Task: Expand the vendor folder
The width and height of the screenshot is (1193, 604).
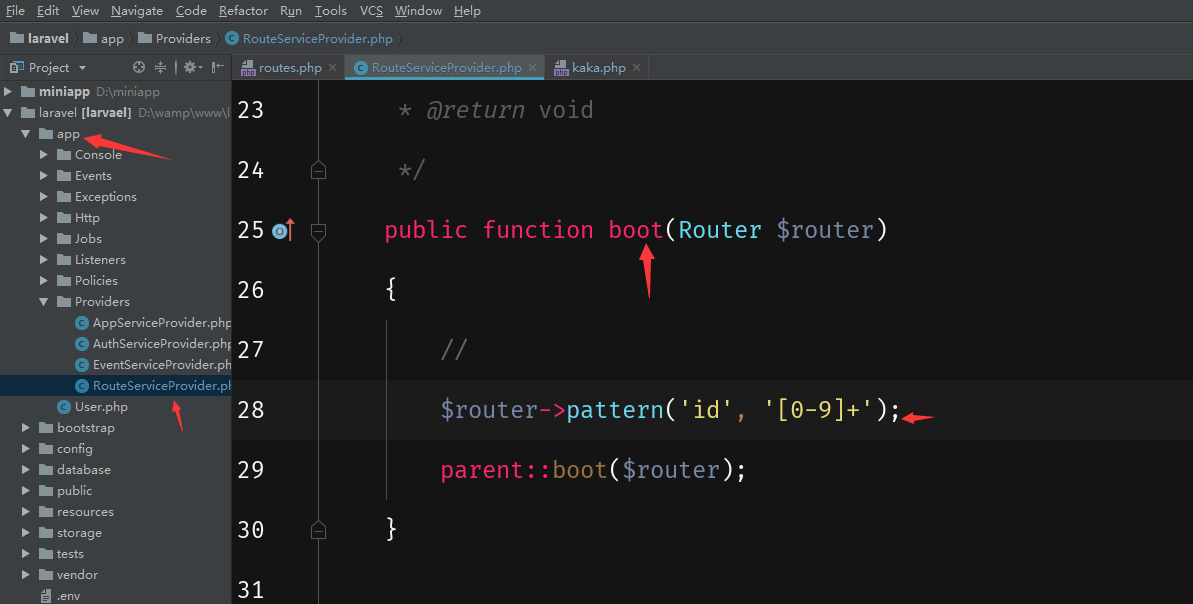Action: coord(26,575)
